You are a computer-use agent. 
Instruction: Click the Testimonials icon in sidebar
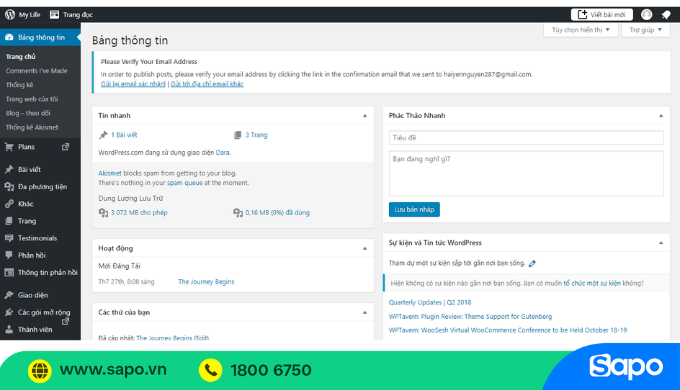point(9,238)
